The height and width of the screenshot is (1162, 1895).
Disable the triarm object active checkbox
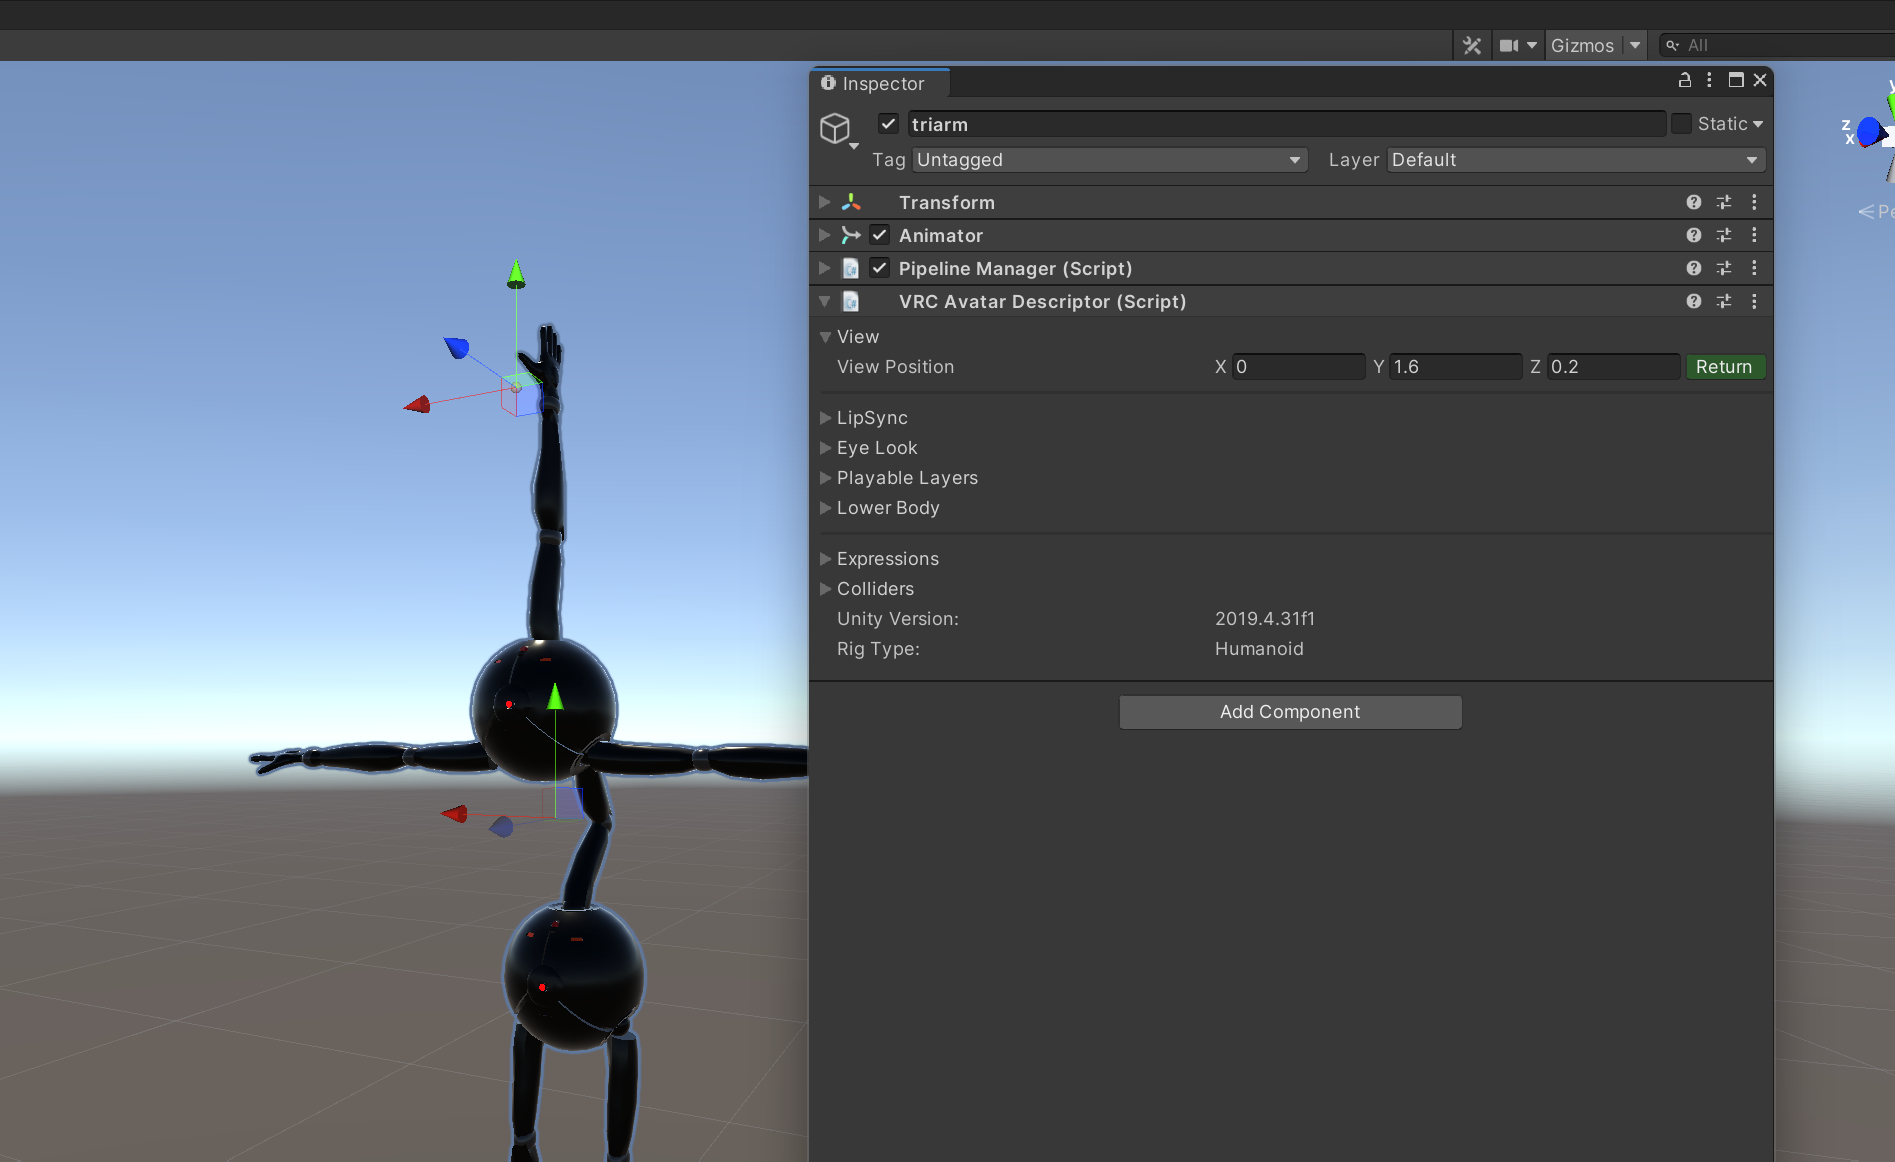[888, 124]
